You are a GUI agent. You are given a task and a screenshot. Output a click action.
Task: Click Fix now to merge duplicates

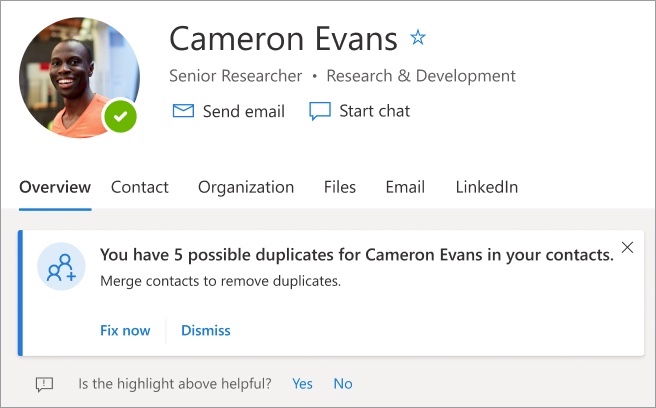[x=125, y=330]
